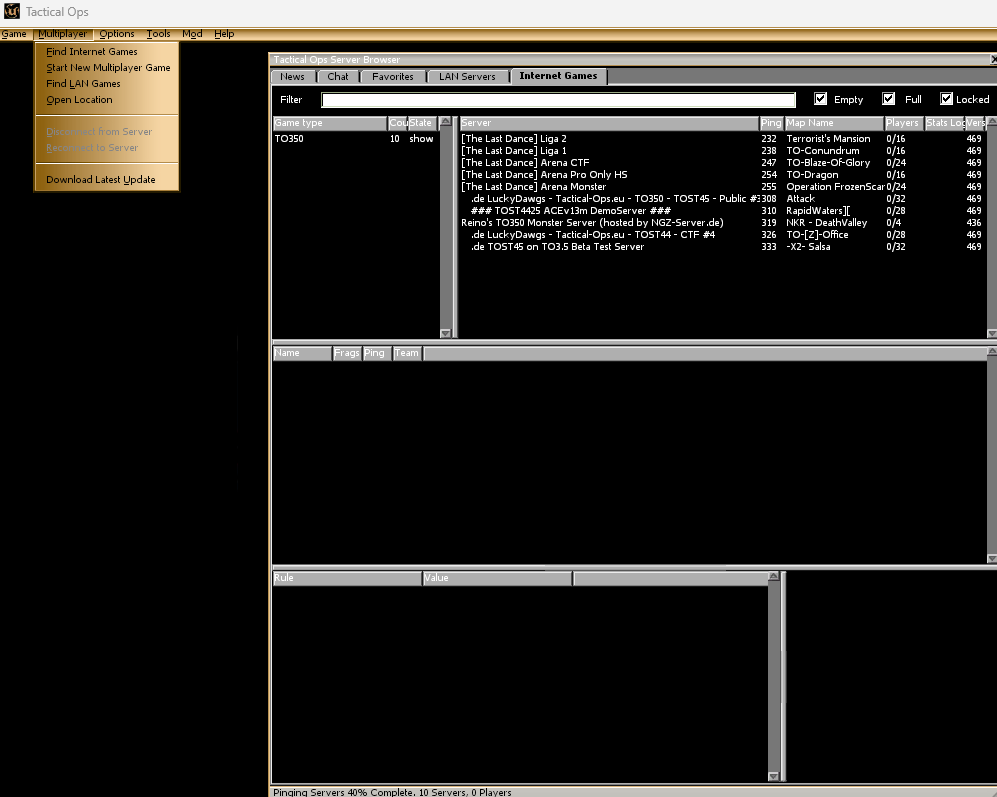Toggle the Locked servers checkbox

tap(946, 99)
